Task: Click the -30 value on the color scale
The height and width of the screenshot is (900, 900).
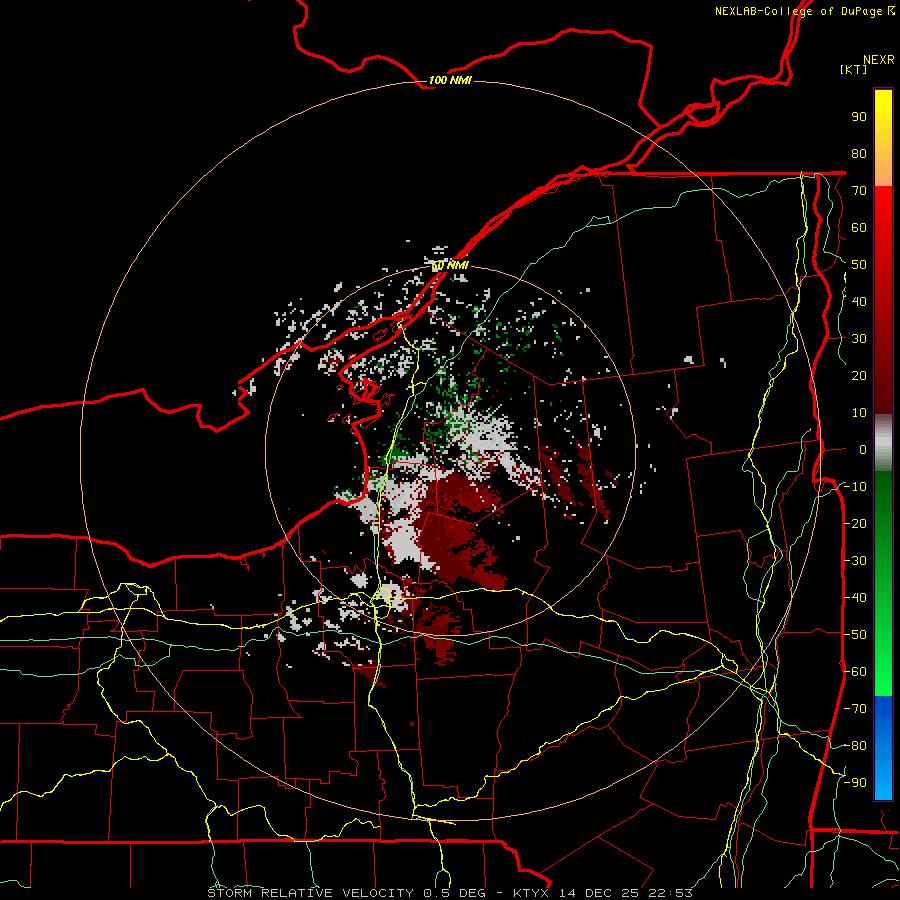Action: [855, 561]
